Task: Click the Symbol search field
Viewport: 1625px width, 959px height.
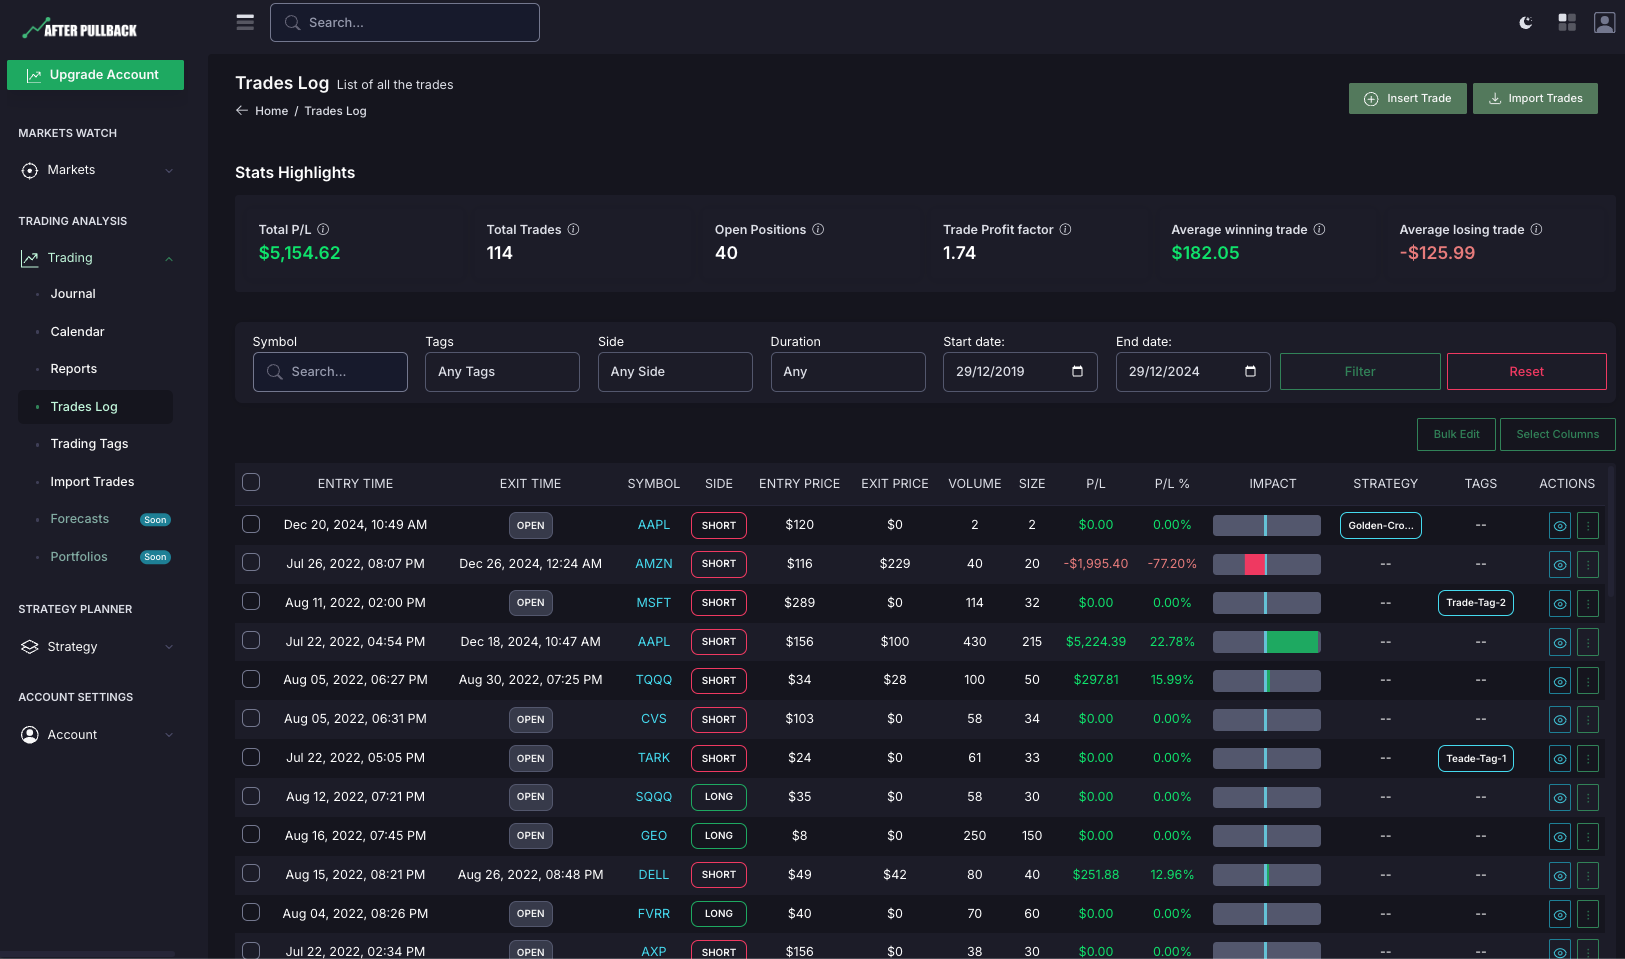Action: (330, 372)
